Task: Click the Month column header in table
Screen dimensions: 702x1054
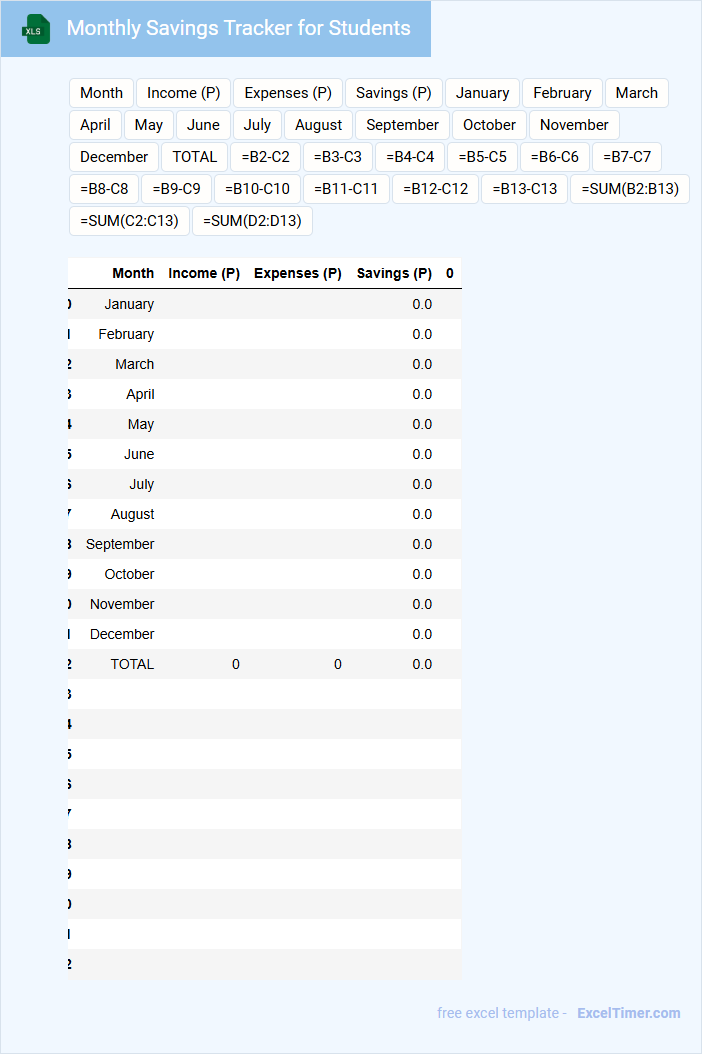Action: 133,273
